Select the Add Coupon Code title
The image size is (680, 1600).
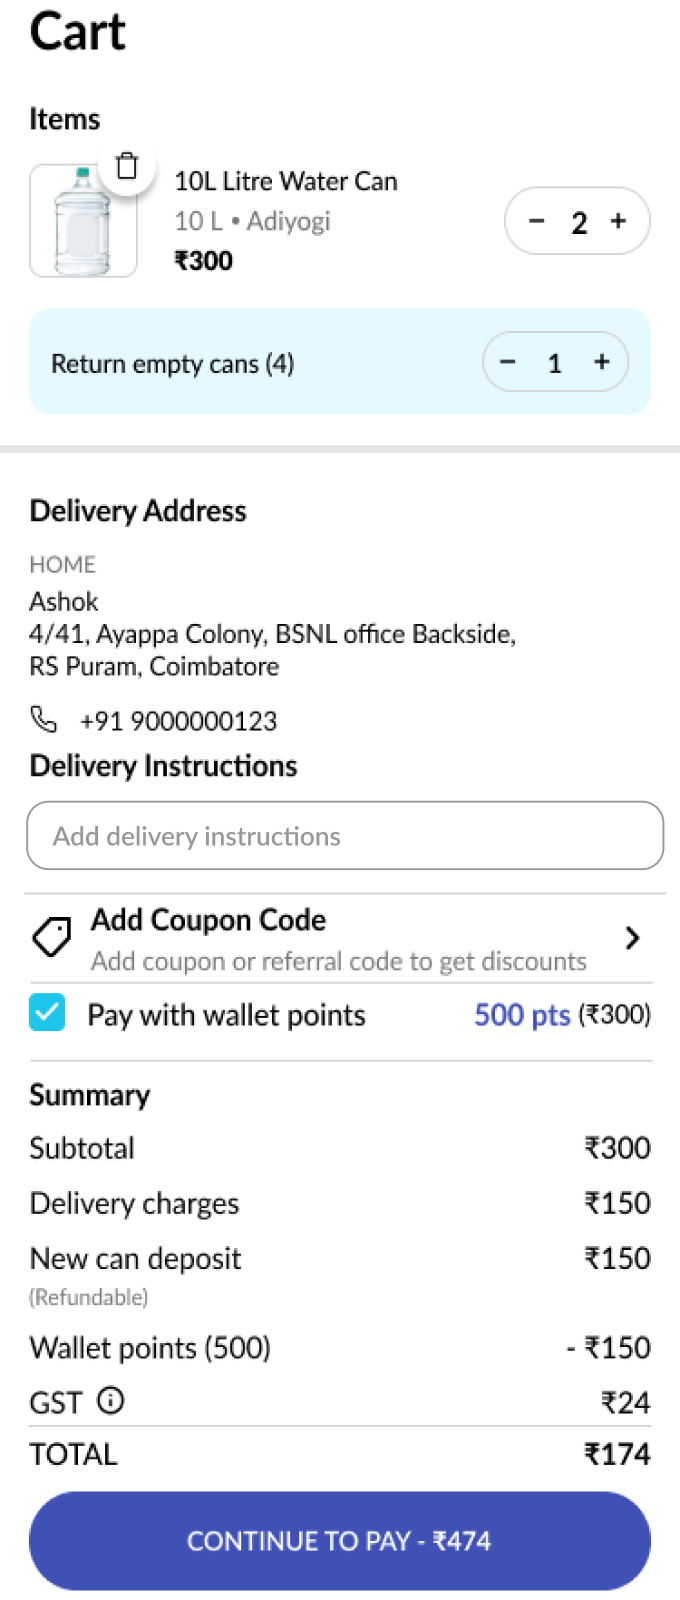coord(208,920)
